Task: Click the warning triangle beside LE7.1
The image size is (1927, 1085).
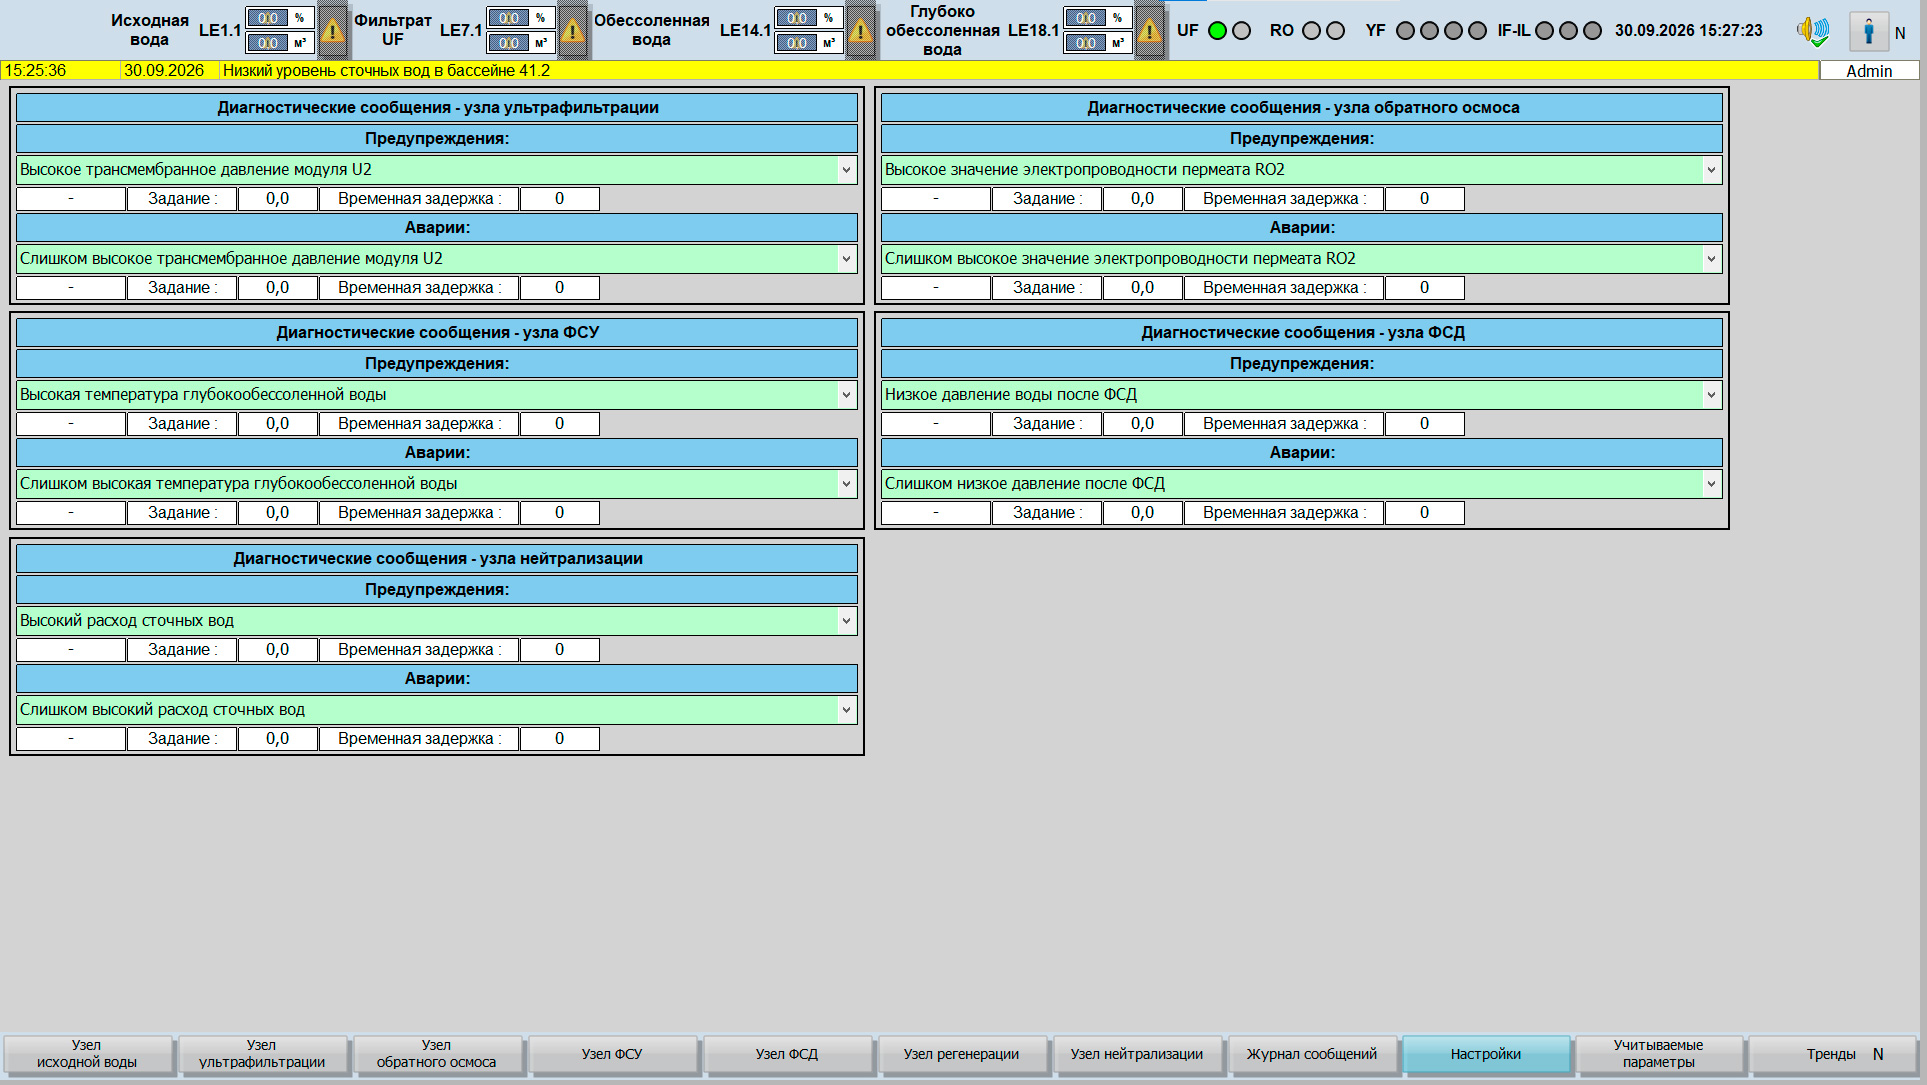Action: [x=573, y=31]
